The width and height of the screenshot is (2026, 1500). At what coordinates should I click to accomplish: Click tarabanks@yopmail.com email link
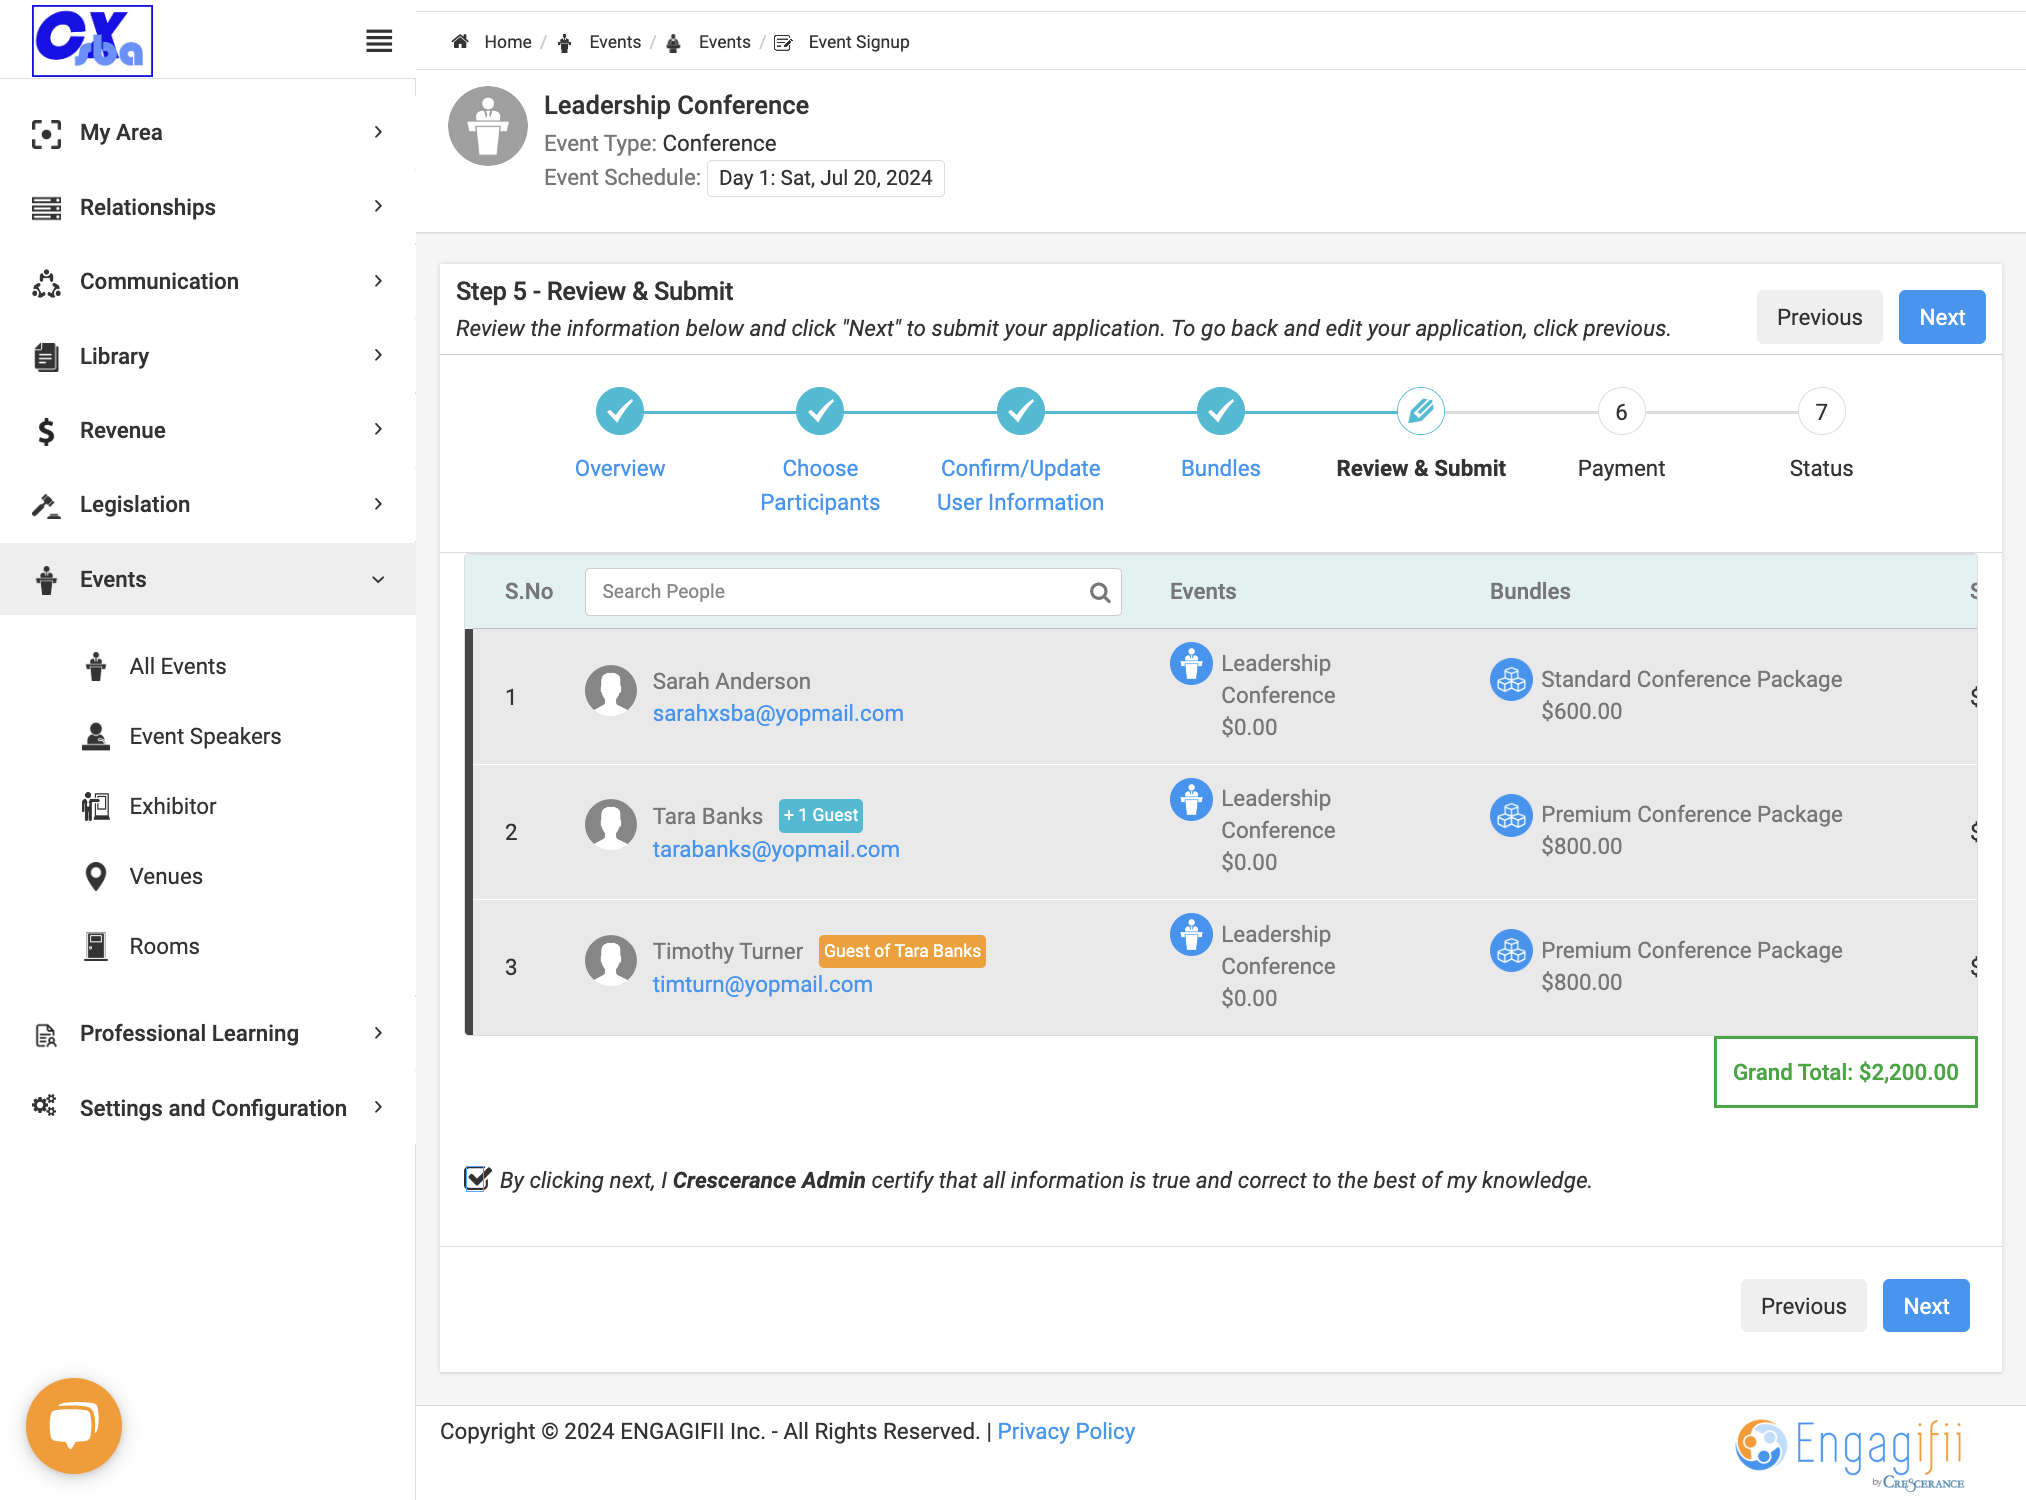(x=776, y=849)
